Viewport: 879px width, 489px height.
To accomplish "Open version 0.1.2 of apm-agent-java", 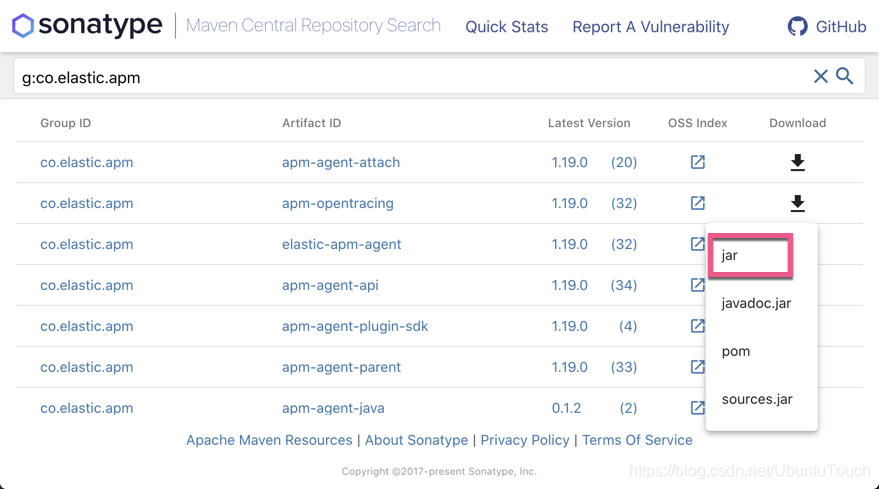I will point(566,408).
